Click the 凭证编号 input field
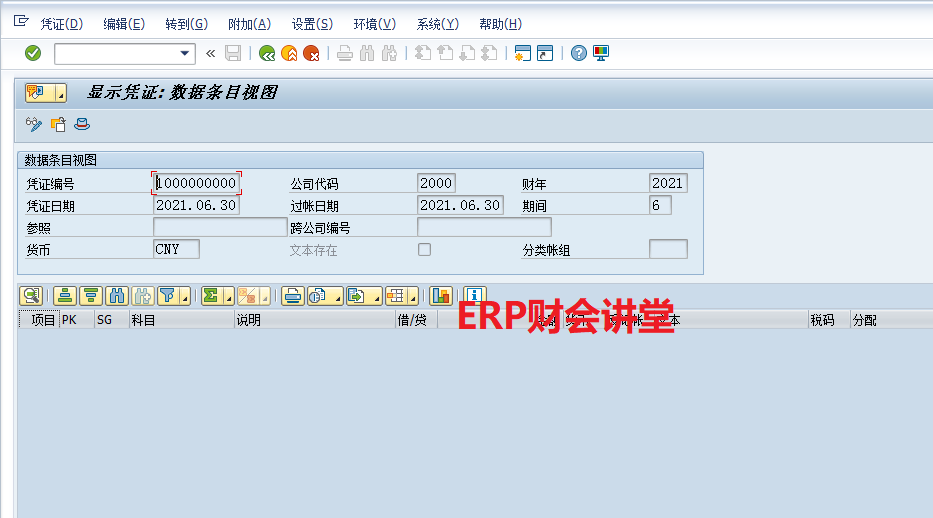This screenshot has height=518, width=933. [x=196, y=184]
